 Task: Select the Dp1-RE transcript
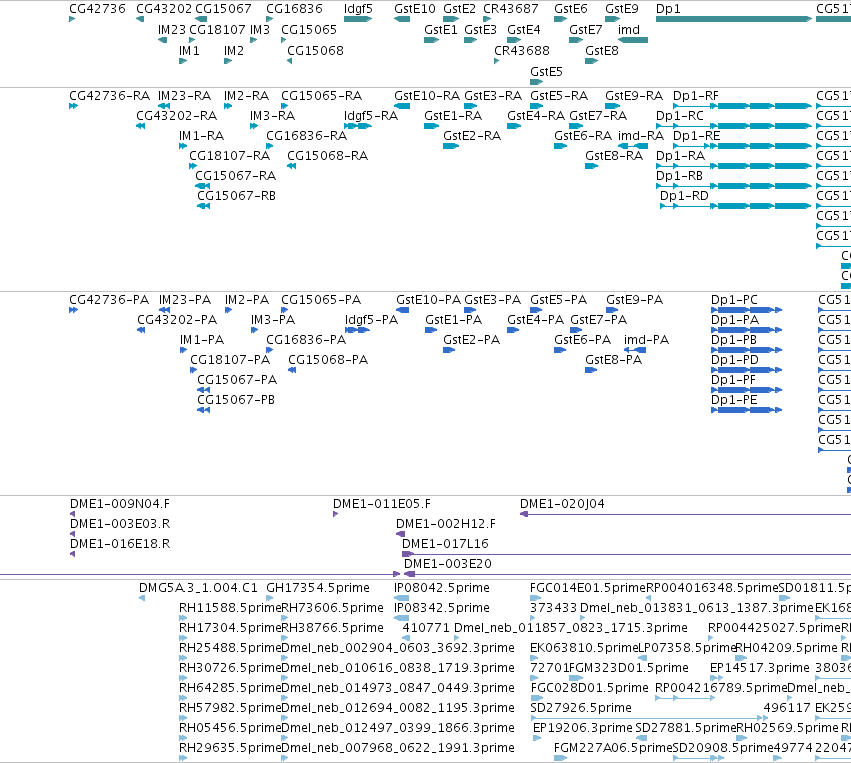[x=742, y=146]
